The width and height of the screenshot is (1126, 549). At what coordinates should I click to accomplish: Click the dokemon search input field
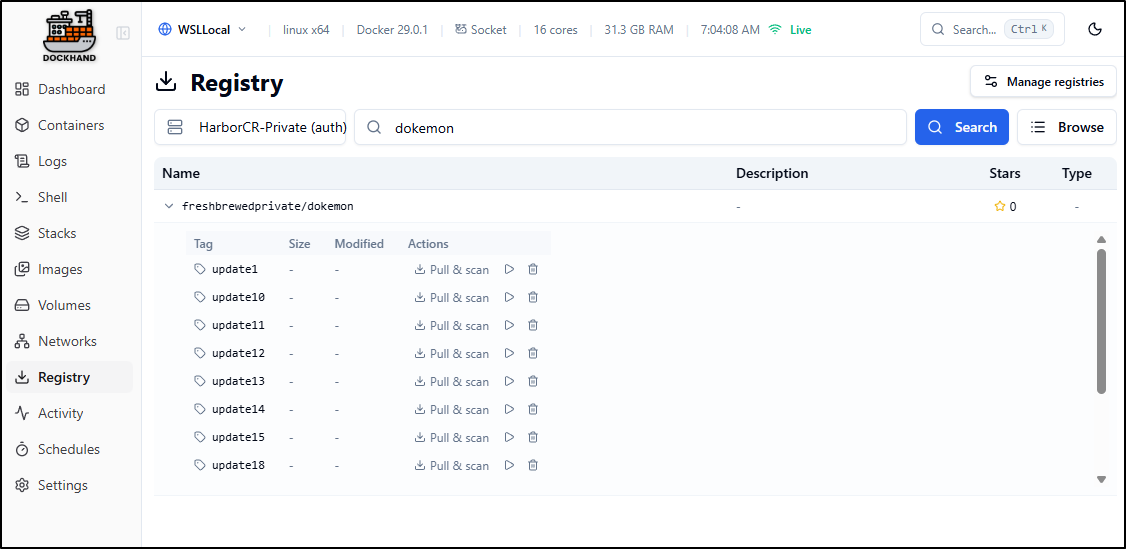point(640,127)
